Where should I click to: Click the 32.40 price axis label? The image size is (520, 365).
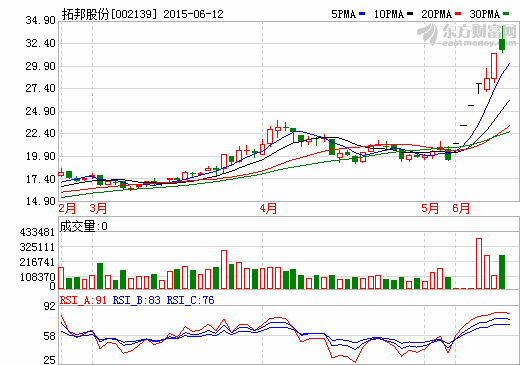[41, 43]
